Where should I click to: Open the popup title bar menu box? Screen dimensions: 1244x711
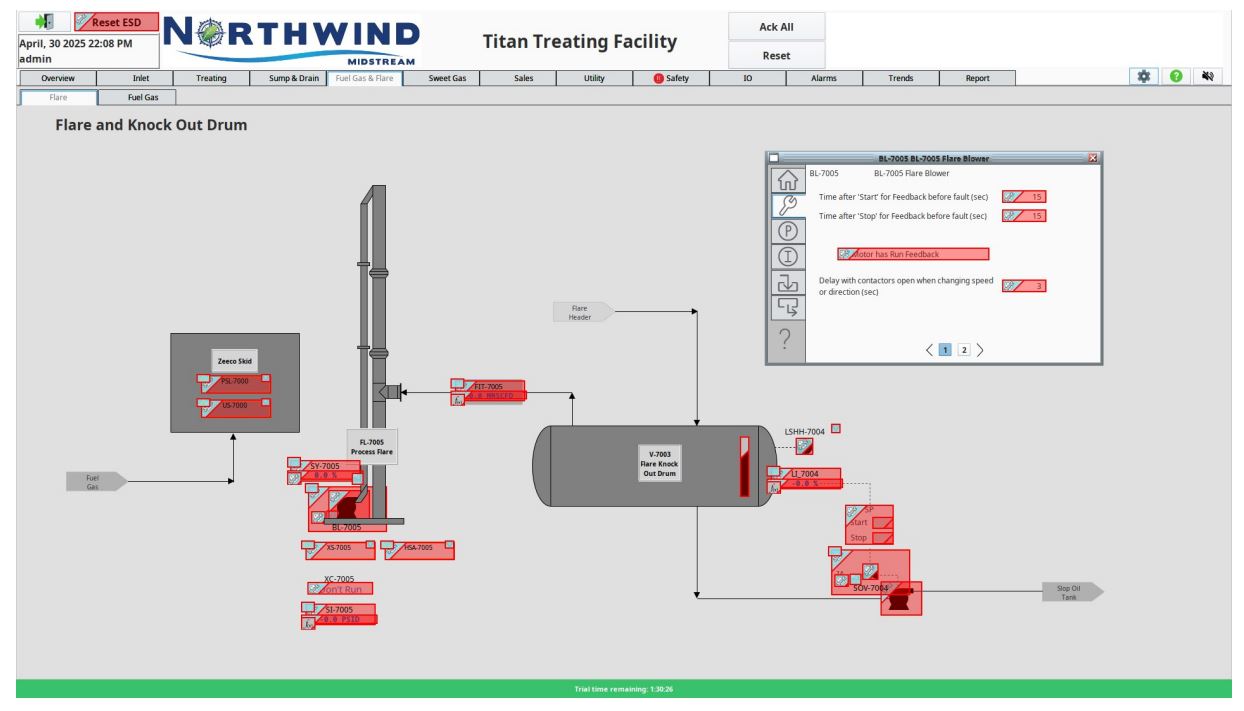773,158
